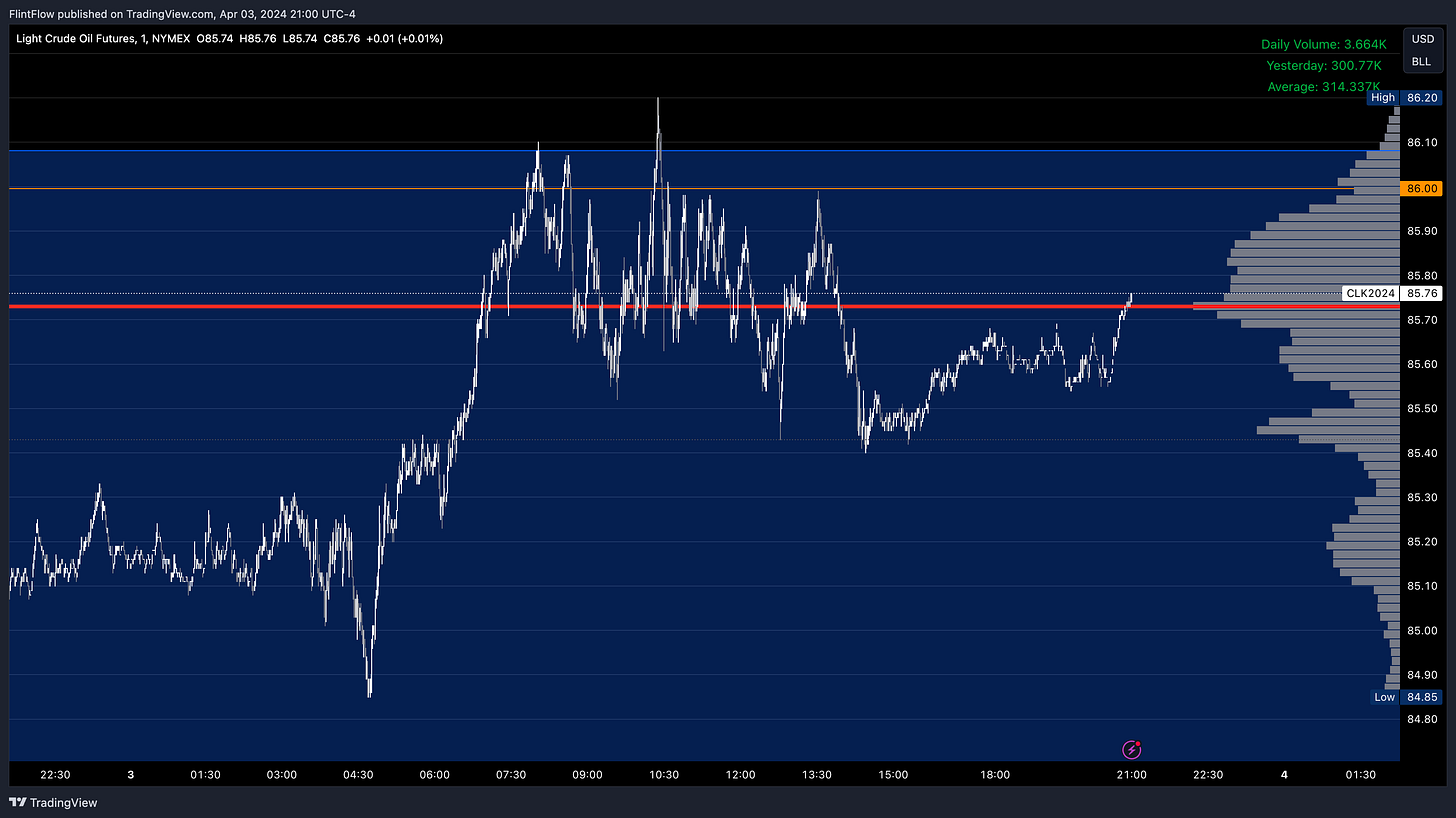The height and width of the screenshot is (818, 1456).
Task: Click the 07:30 time axis label
Action: click(x=511, y=775)
